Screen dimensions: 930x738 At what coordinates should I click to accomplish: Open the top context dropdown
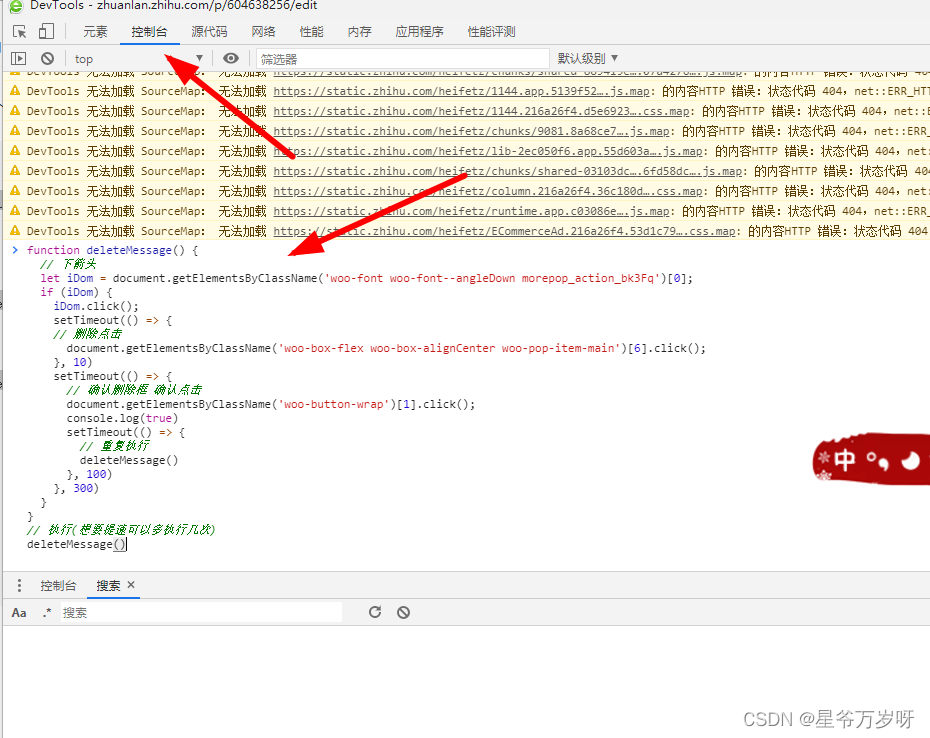[139, 59]
